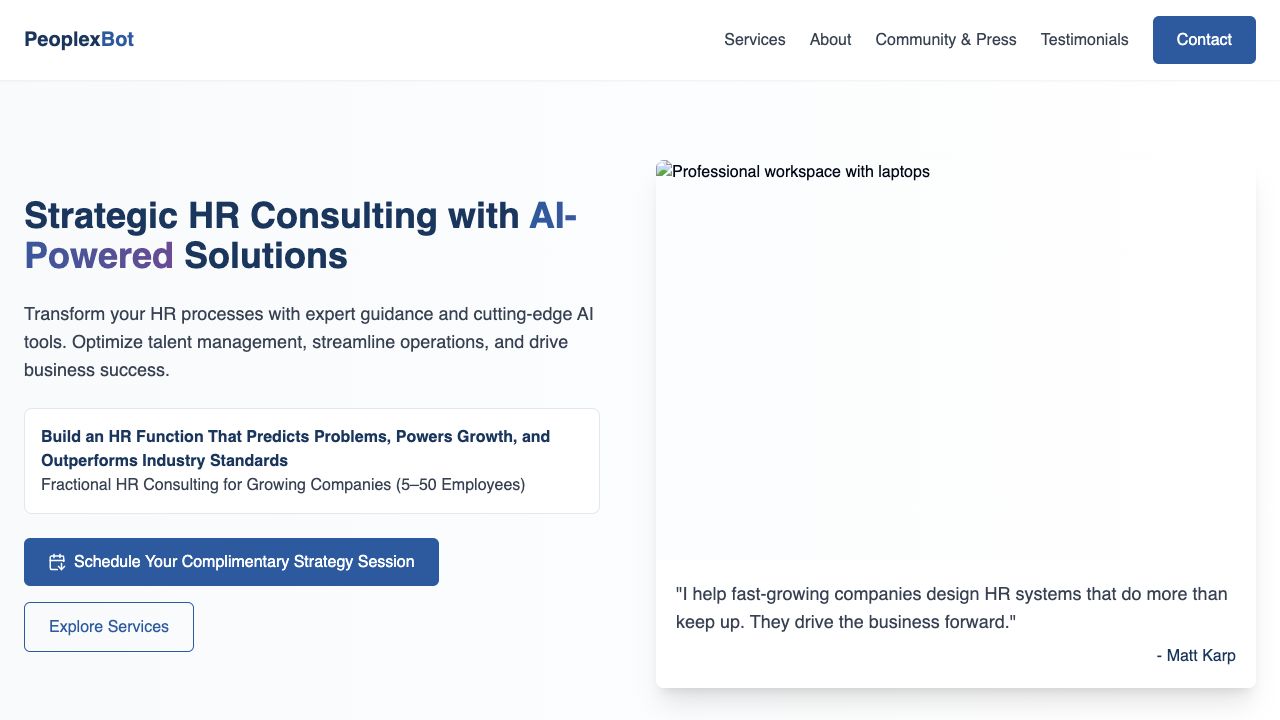Open the Services navigation link
Screen dimensions: 1280x720
point(755,40)
